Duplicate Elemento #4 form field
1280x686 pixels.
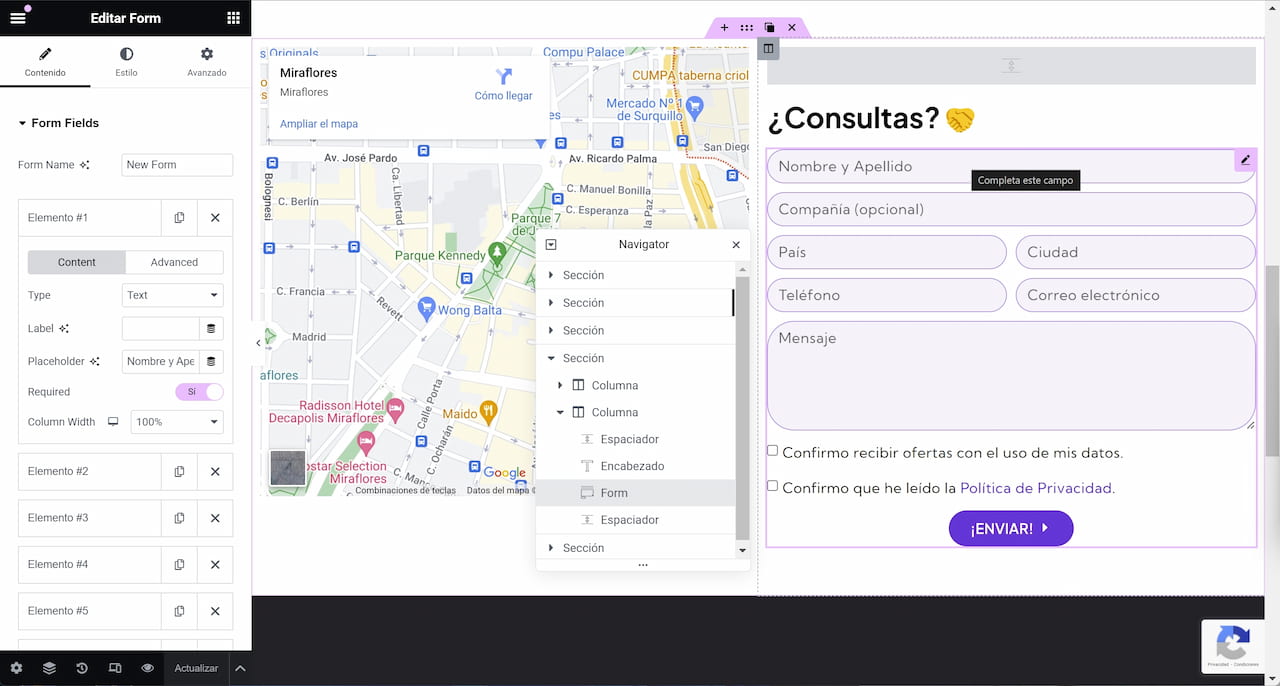point(179,565)
